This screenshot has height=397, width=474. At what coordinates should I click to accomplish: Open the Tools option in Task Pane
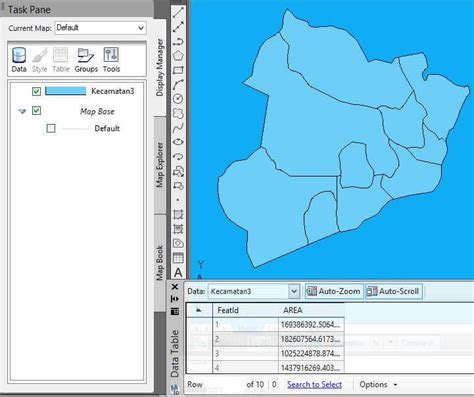pyautogui.click(x=111, y=60)
